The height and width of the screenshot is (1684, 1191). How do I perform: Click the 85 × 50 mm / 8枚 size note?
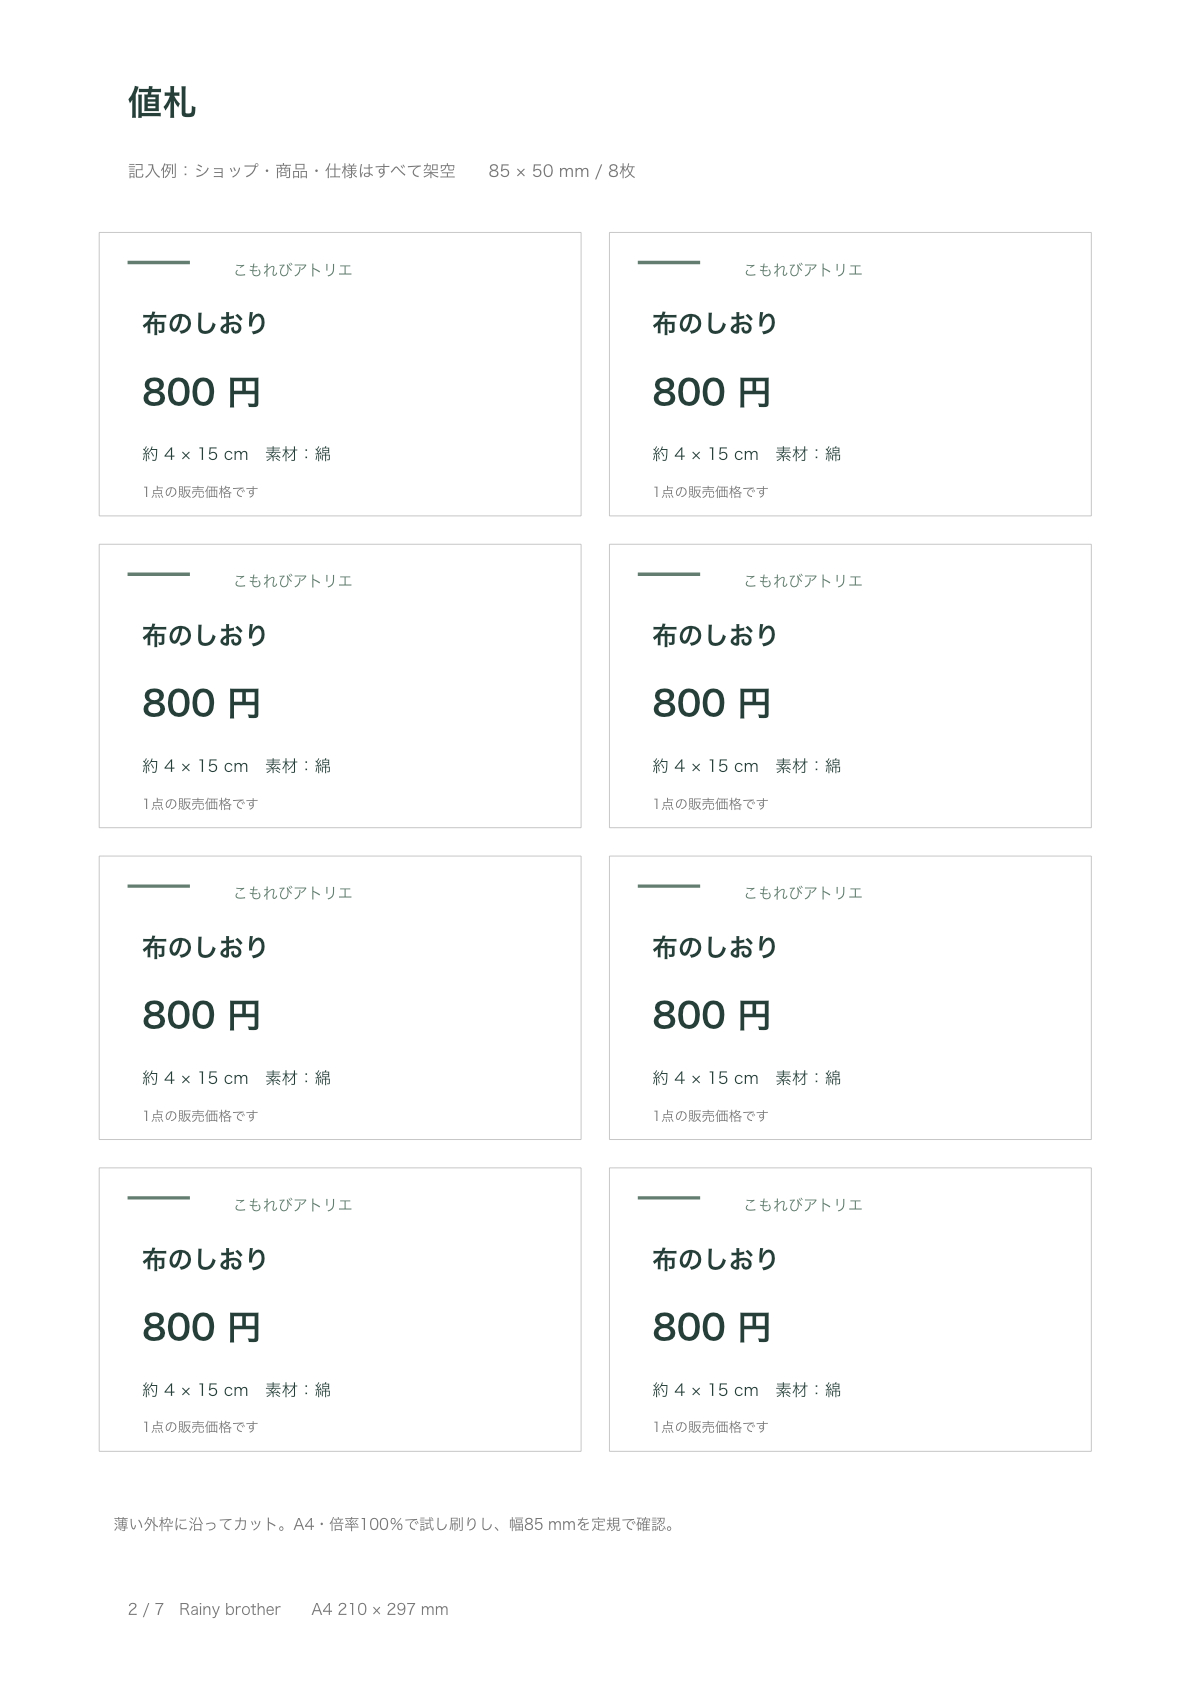[x=562, y=171]
